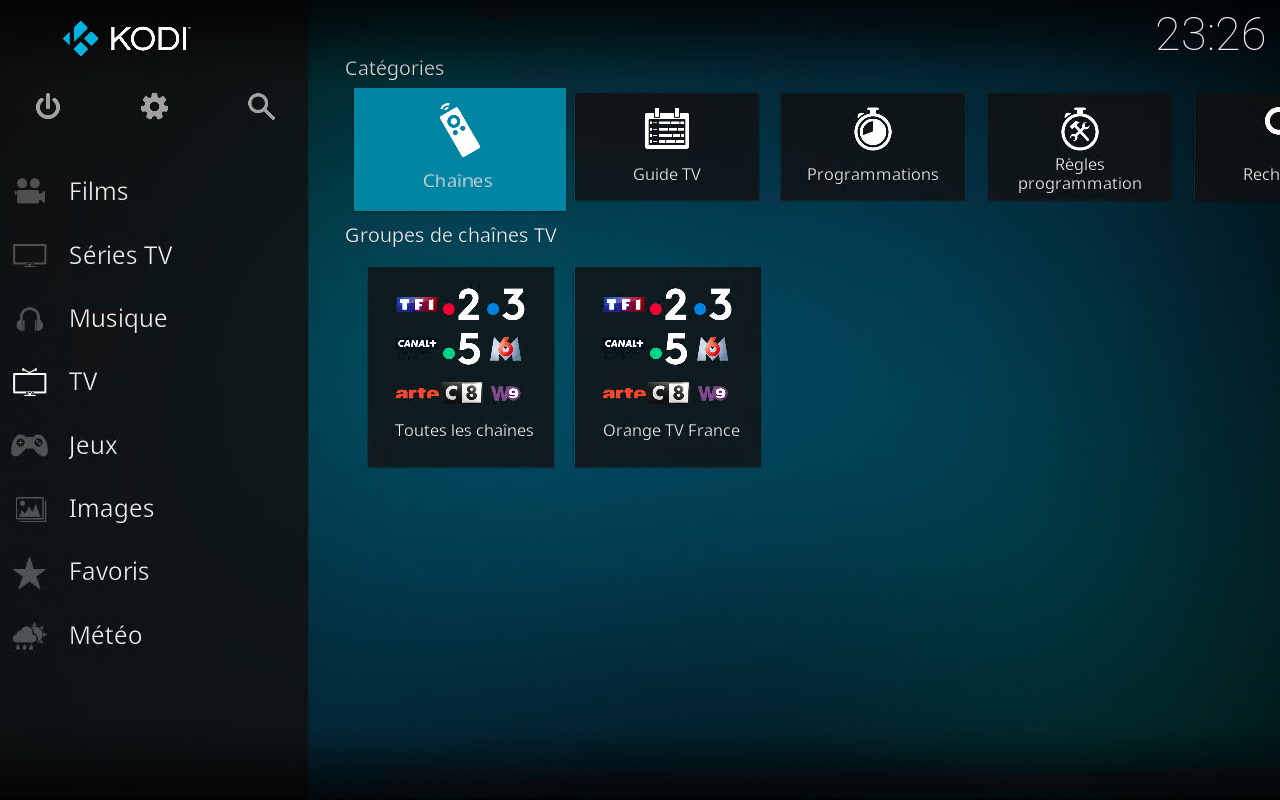The width and height of the screenshot is (1280, 800).
Task: Click the 23:26 clock
Action: (1211, 35)
